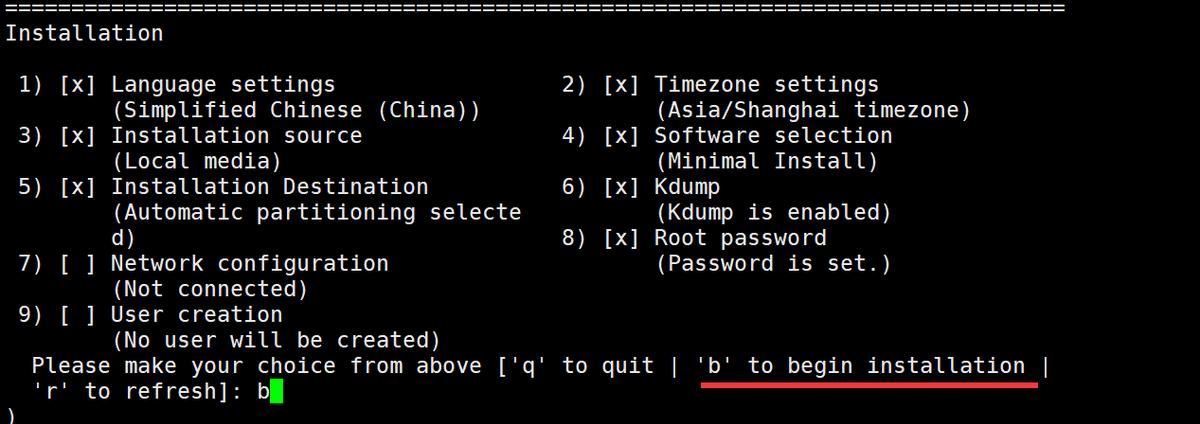This screenshot has height=424, width=1200.
Task: Select the Installation Destination entry
Action: coord(269,187)
